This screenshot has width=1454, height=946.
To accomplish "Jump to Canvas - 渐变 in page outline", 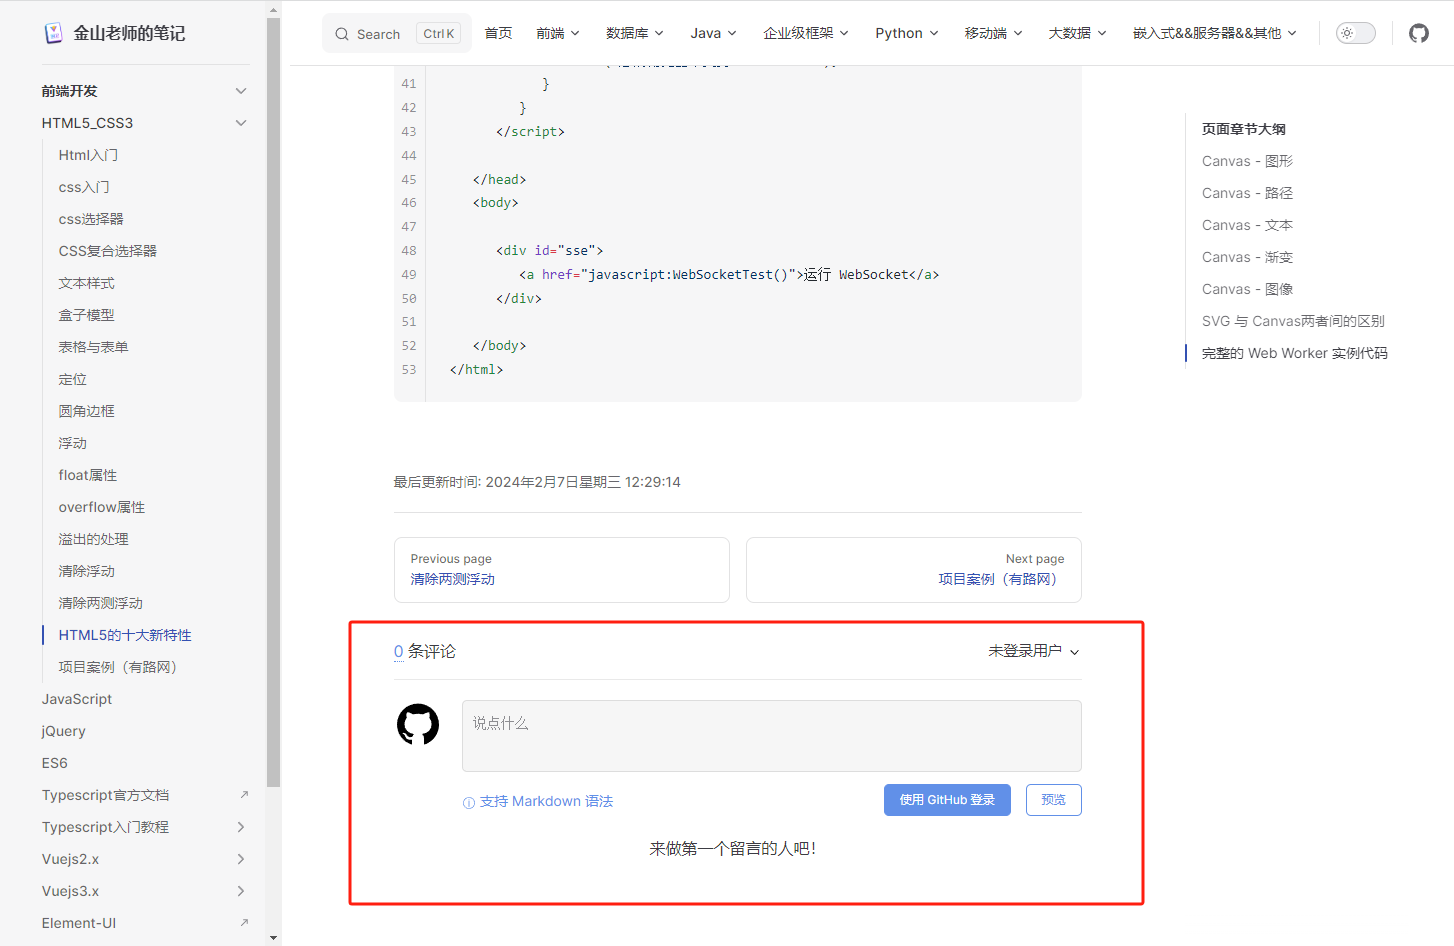I will tap(1247, 257).
